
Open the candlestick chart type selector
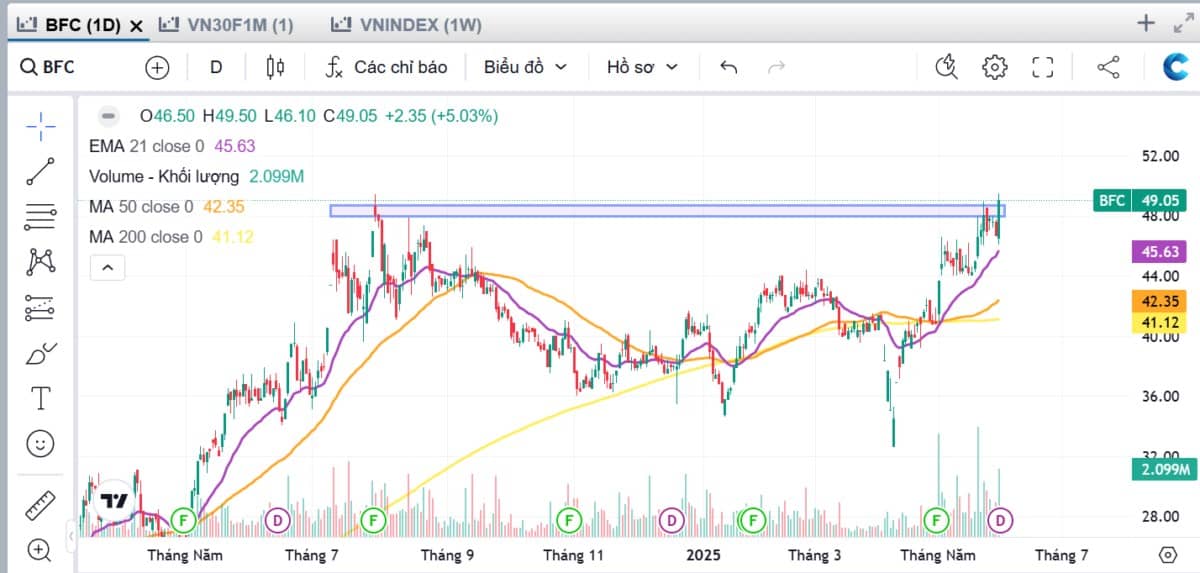click(x=275, y=67)
